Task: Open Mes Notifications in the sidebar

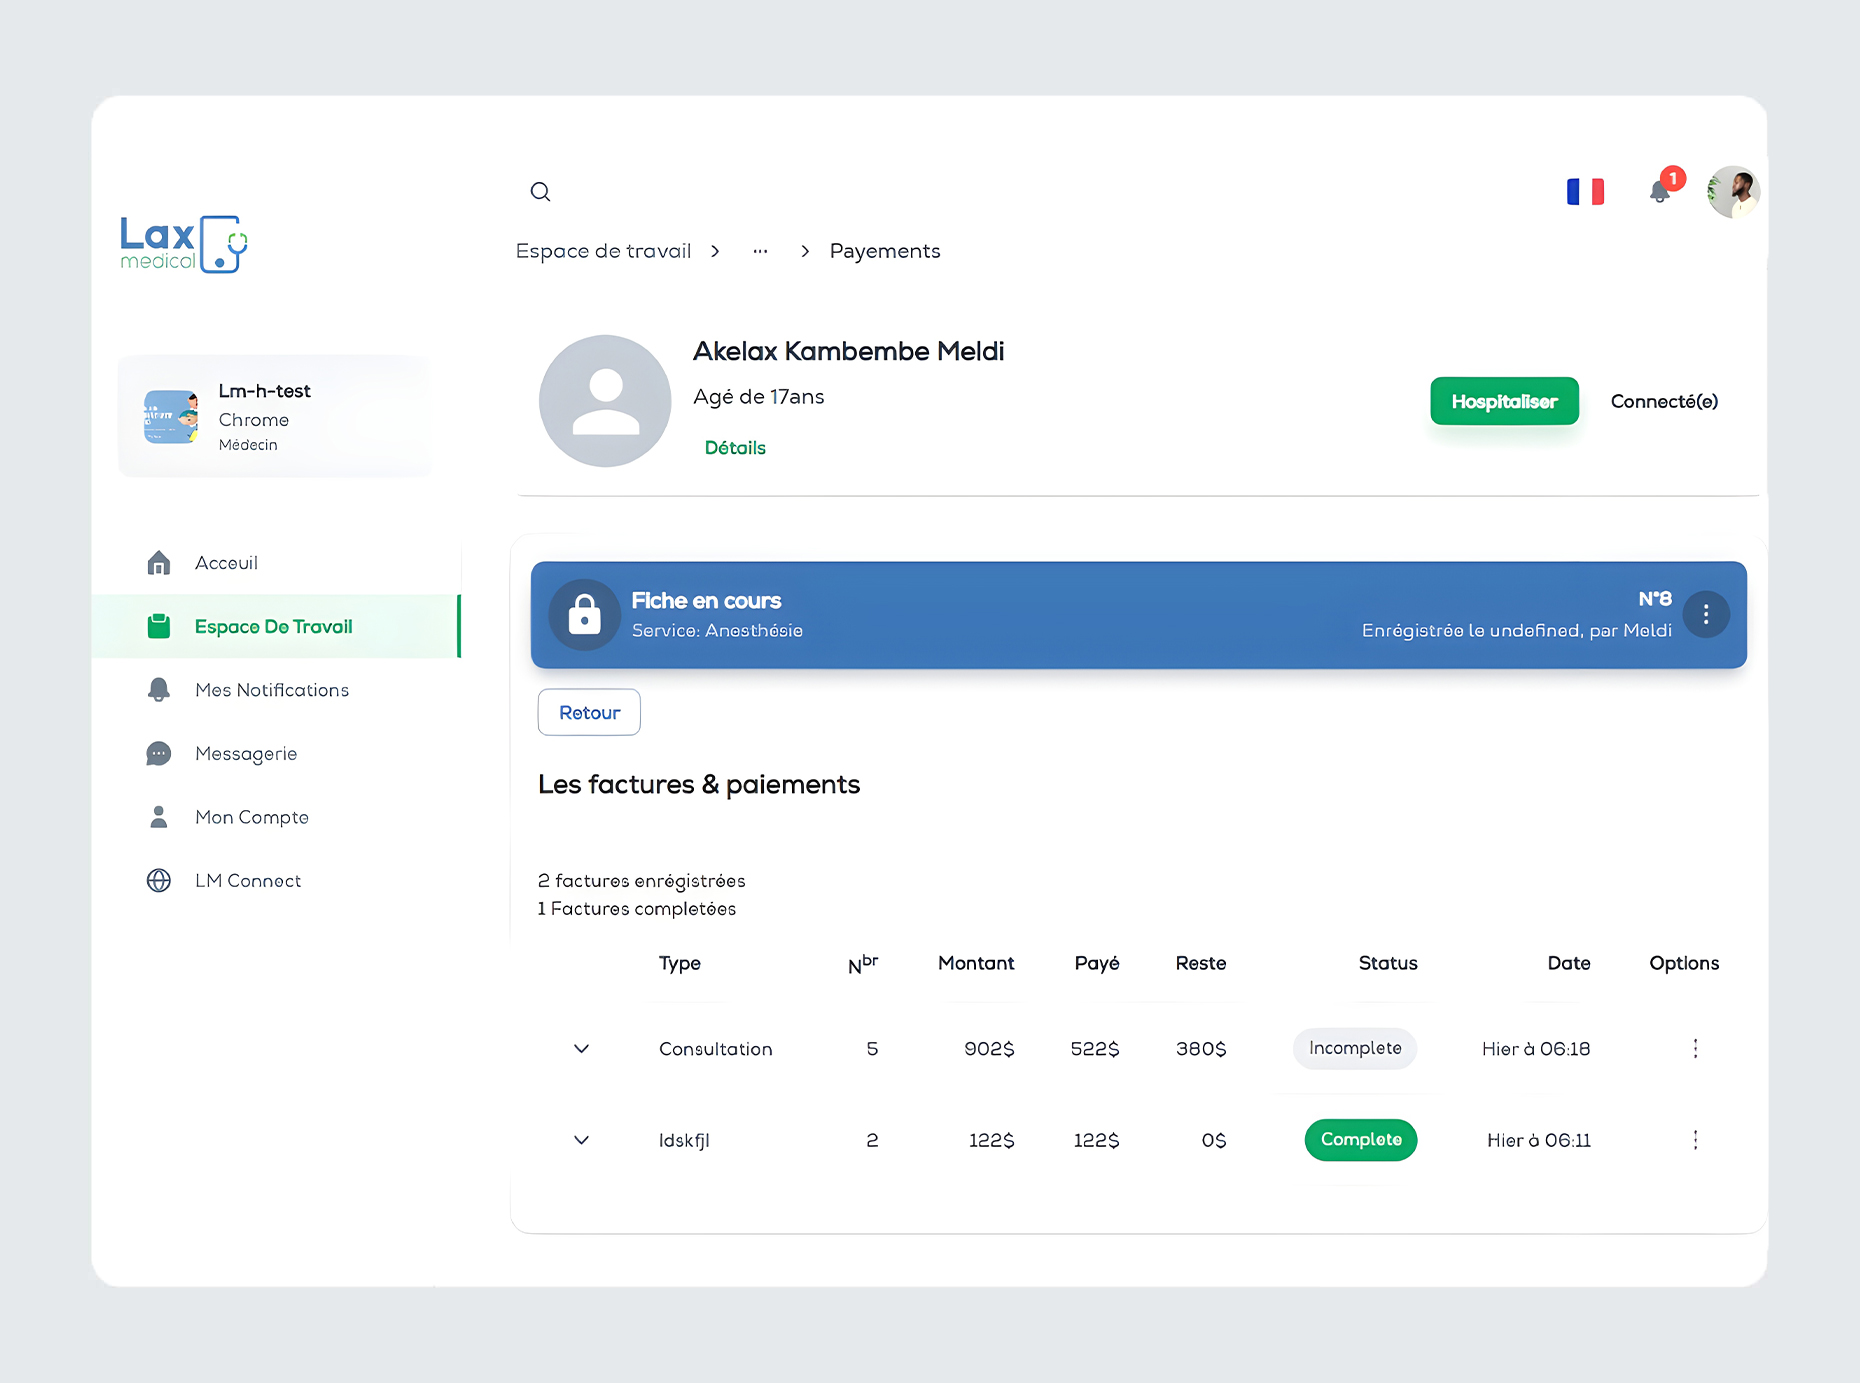Action: click(x=271, y=690)
